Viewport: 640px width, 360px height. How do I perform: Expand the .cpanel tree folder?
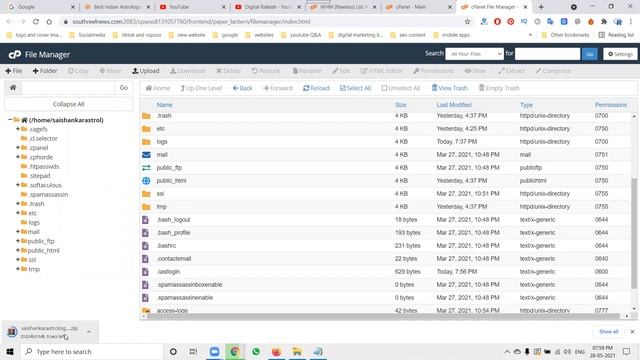tap(18, 147)
